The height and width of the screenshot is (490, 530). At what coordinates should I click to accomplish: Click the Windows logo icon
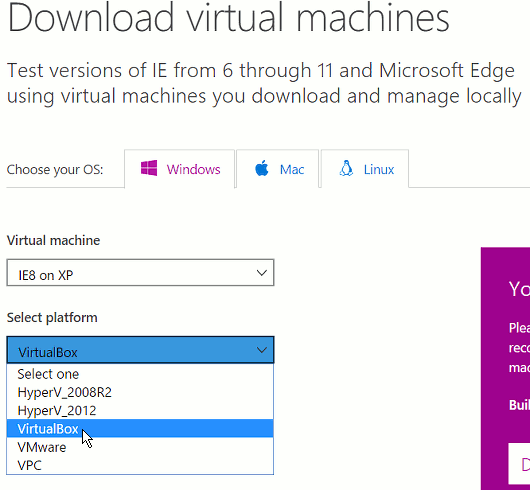149,168
